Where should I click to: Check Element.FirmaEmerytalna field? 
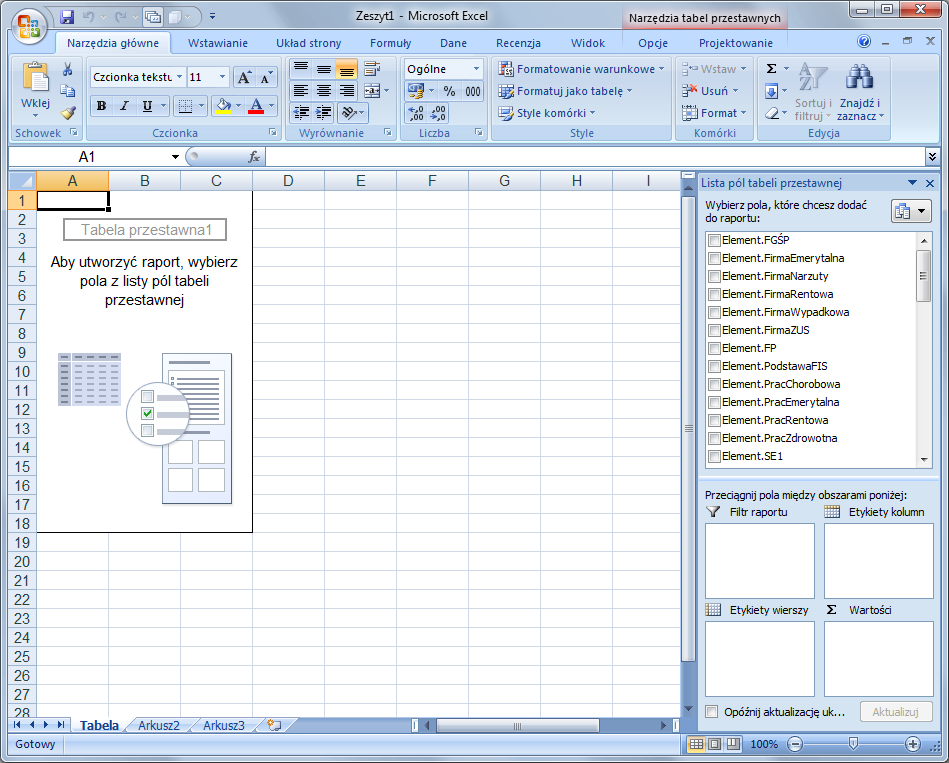(x=714, y=258)
